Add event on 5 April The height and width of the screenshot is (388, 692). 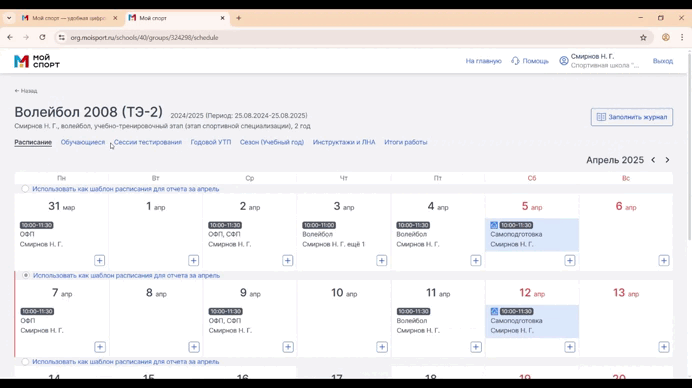[x=569, y=260]
